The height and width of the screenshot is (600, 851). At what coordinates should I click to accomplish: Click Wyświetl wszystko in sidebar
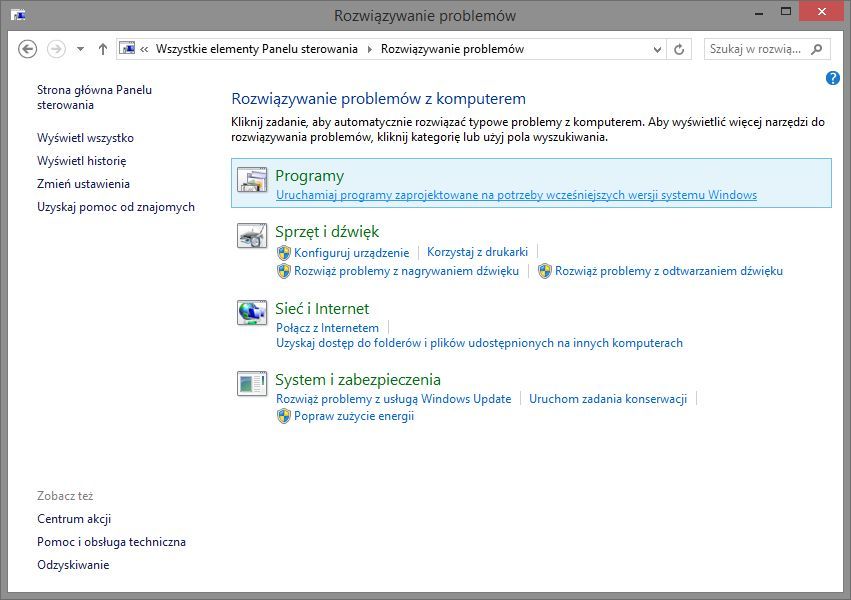pyautogui.click(x=85, y=138)
